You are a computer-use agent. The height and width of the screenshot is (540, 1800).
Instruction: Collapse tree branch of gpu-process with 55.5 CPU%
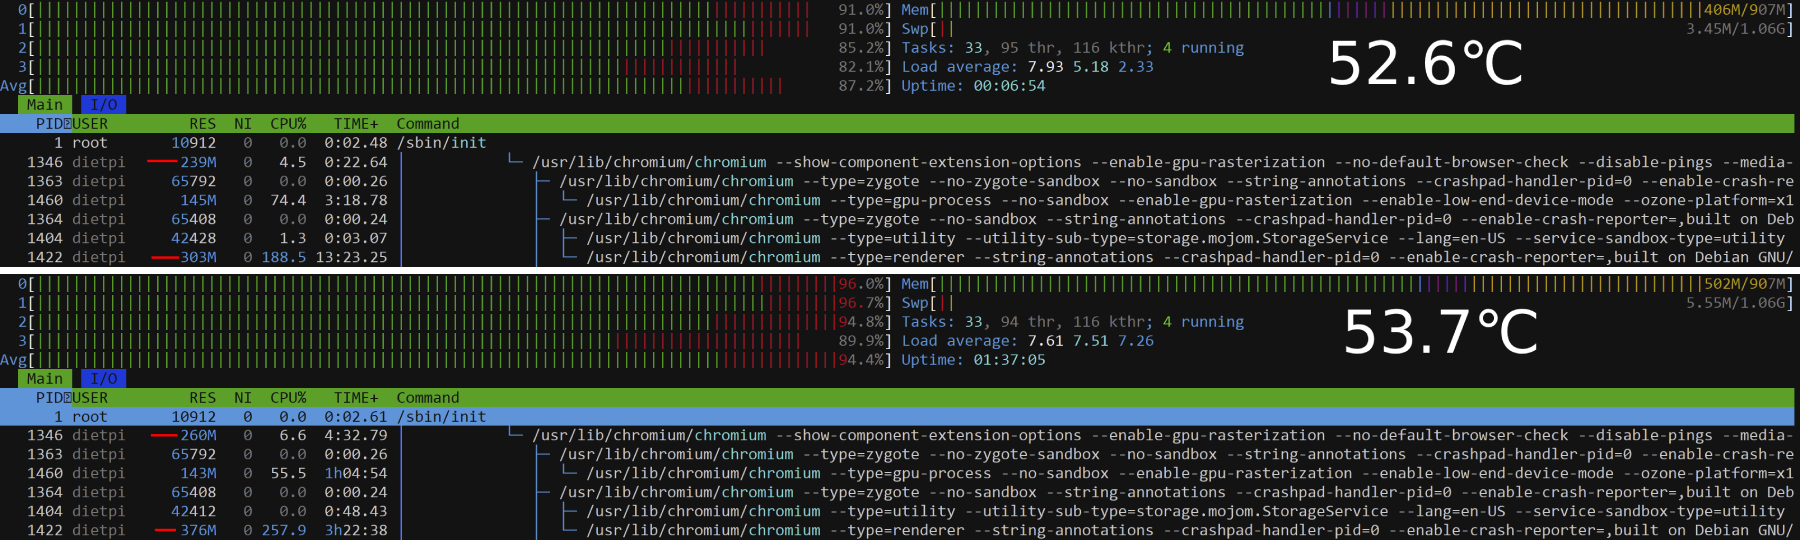point(569,474)
